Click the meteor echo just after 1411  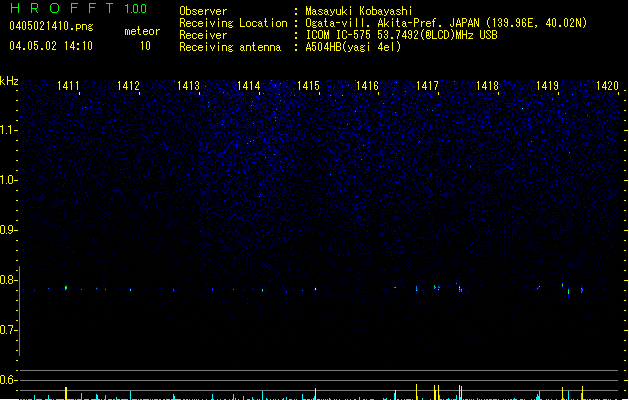66,288
